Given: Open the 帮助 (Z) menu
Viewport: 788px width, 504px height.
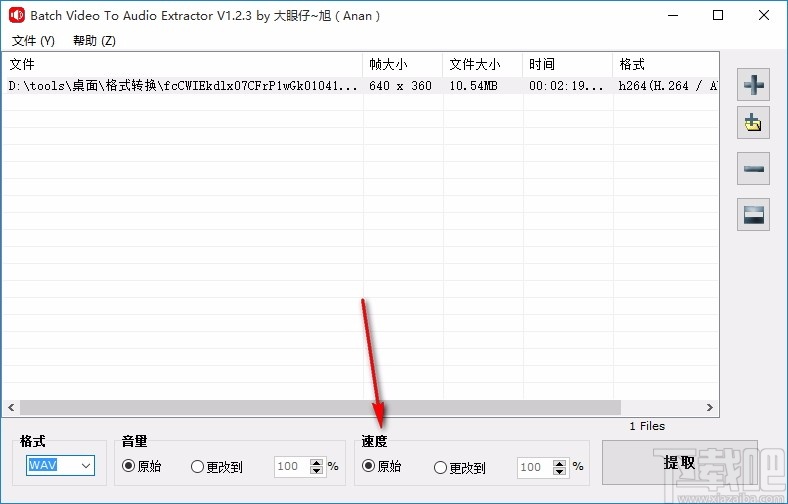Looking at the screenshot, I should [94, 41].
